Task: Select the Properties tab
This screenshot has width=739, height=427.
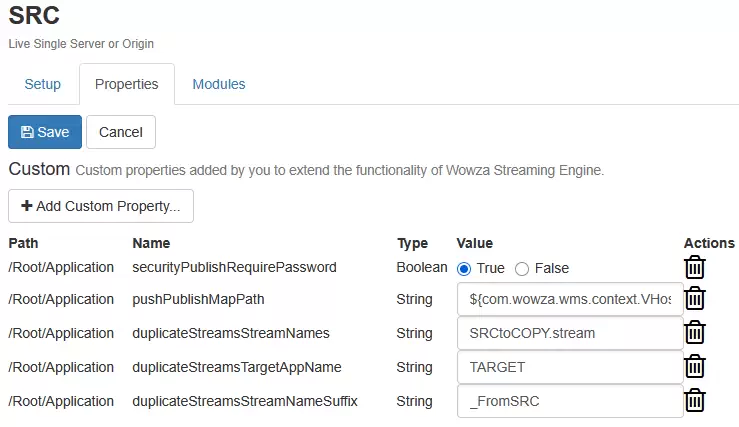Action: (x=127, y=84)
